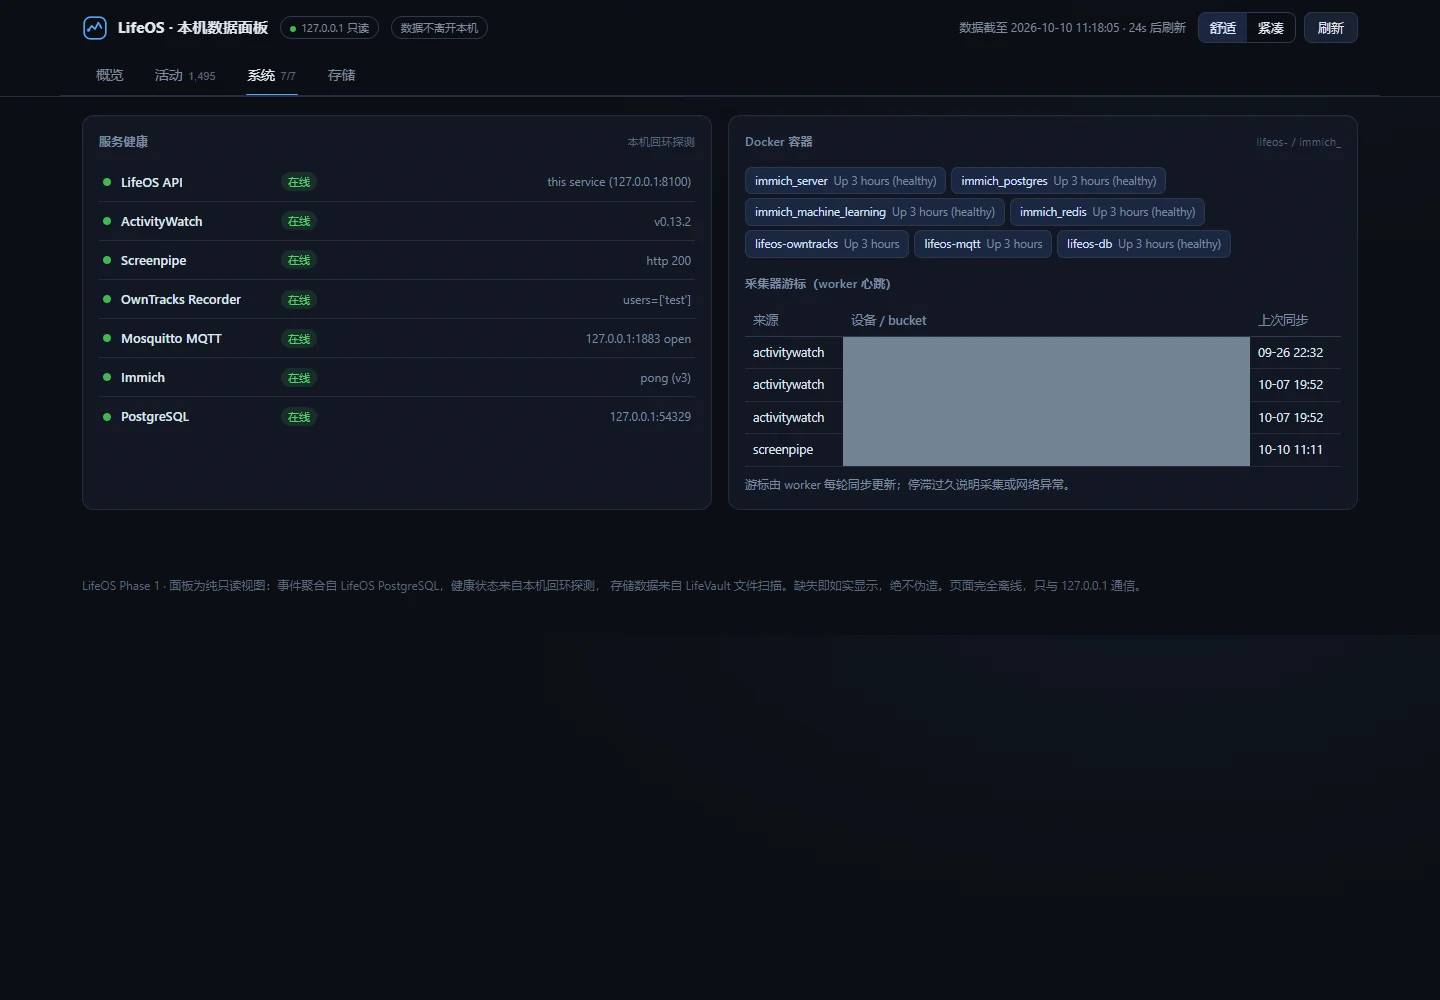
Task: Click the v0.13.2 version text
Action: tap(672, 221)
